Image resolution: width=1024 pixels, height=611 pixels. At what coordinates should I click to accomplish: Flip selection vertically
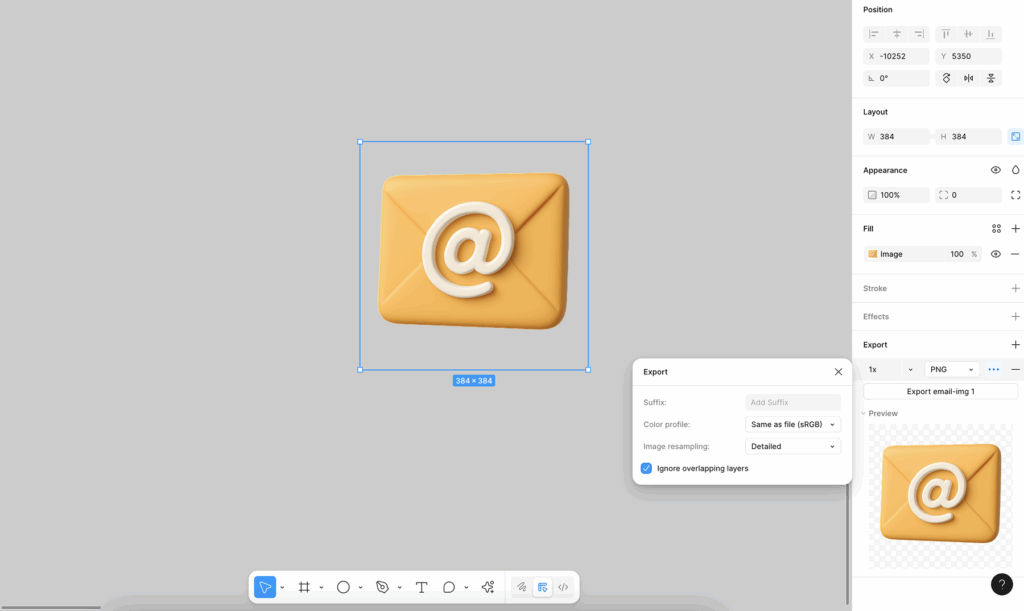coord(991,78)
